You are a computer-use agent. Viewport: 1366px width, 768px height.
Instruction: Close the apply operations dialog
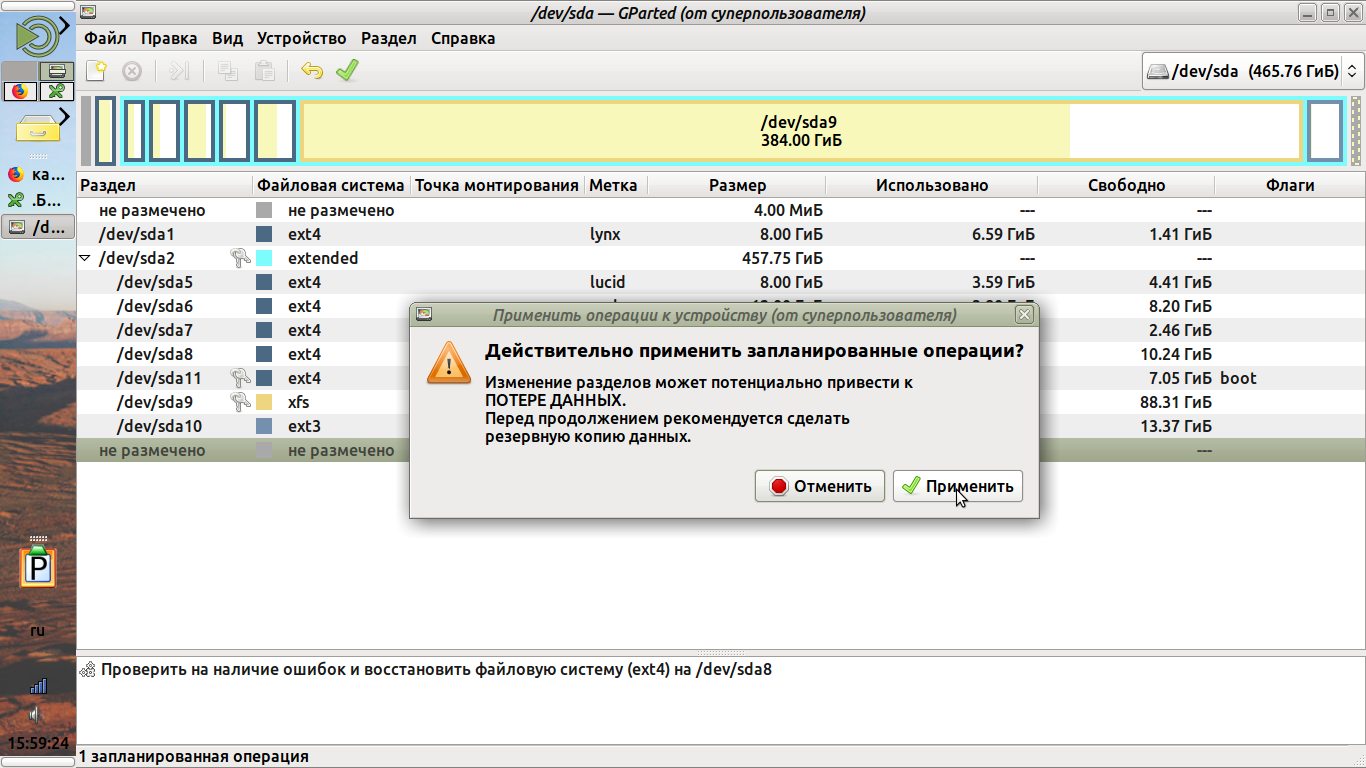[x=1024, y=315]
